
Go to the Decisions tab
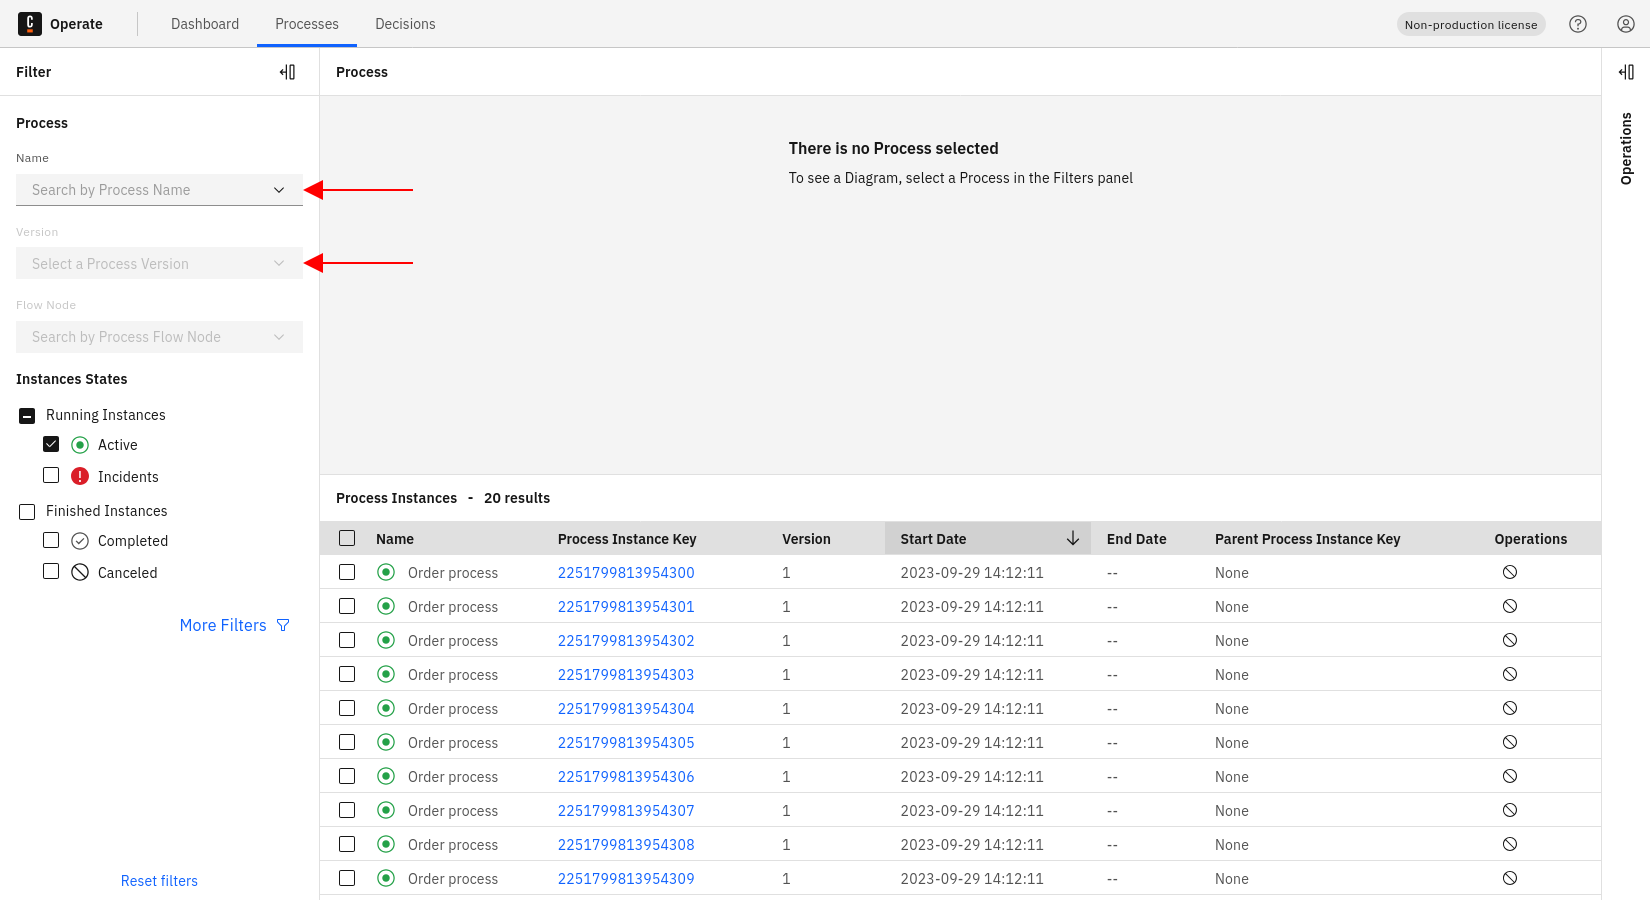click(405, 24)
